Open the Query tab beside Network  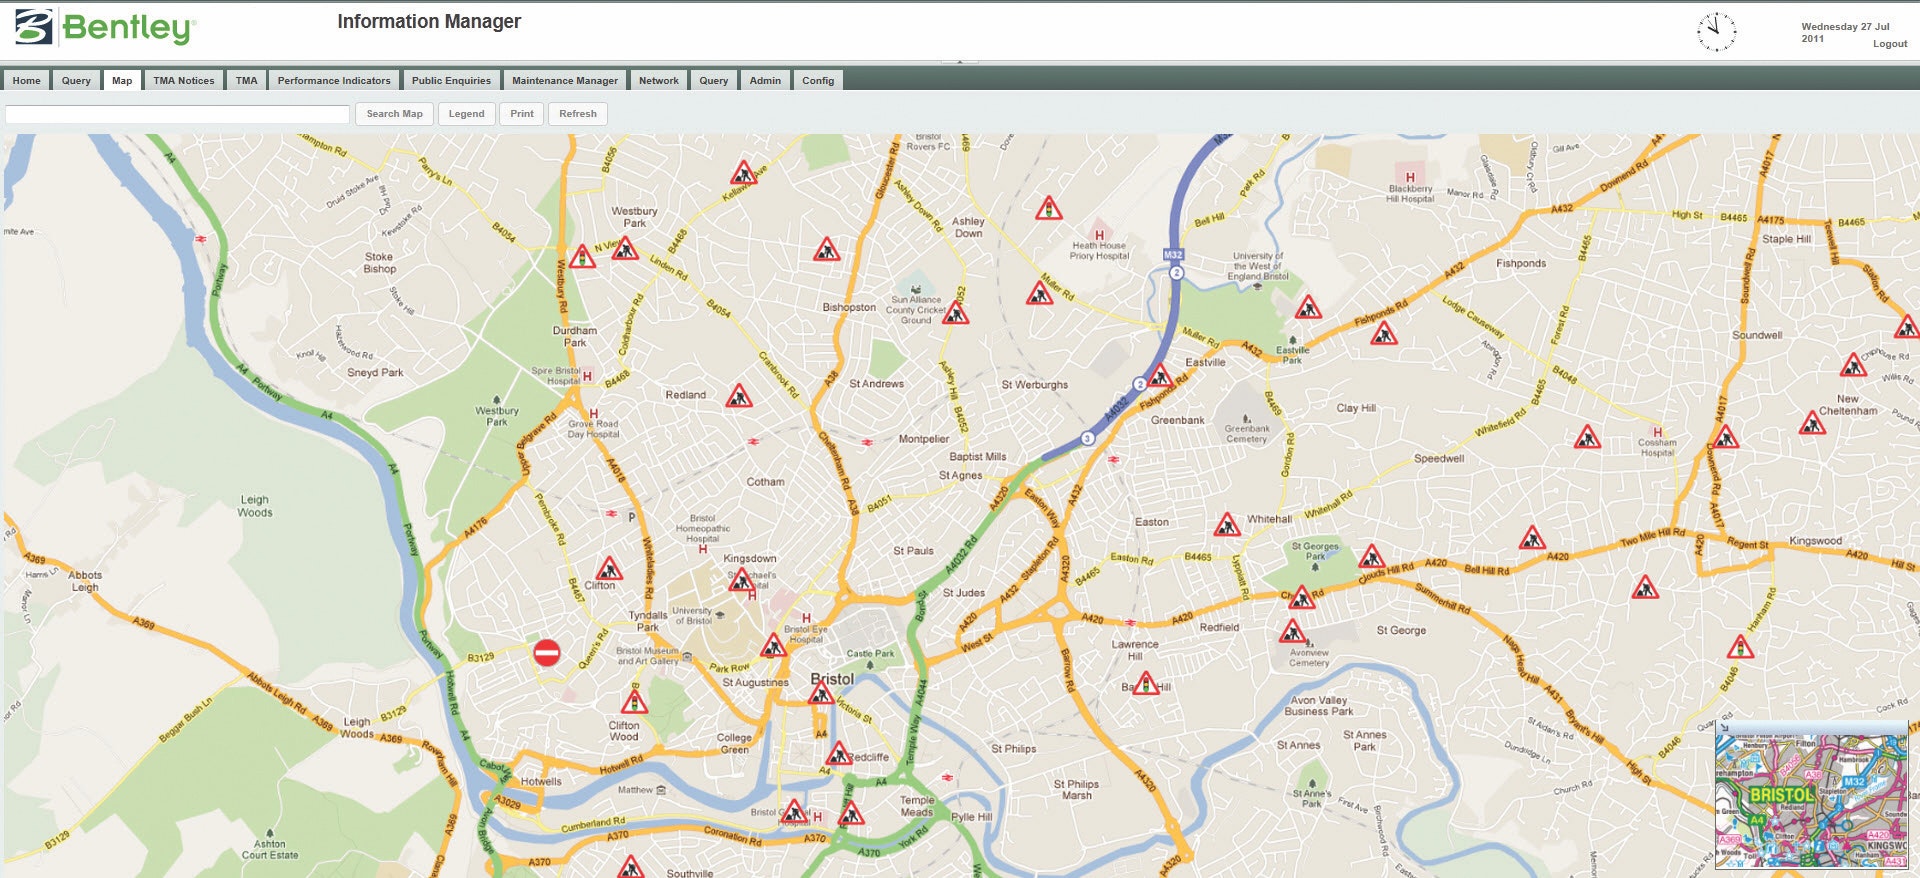714,81
